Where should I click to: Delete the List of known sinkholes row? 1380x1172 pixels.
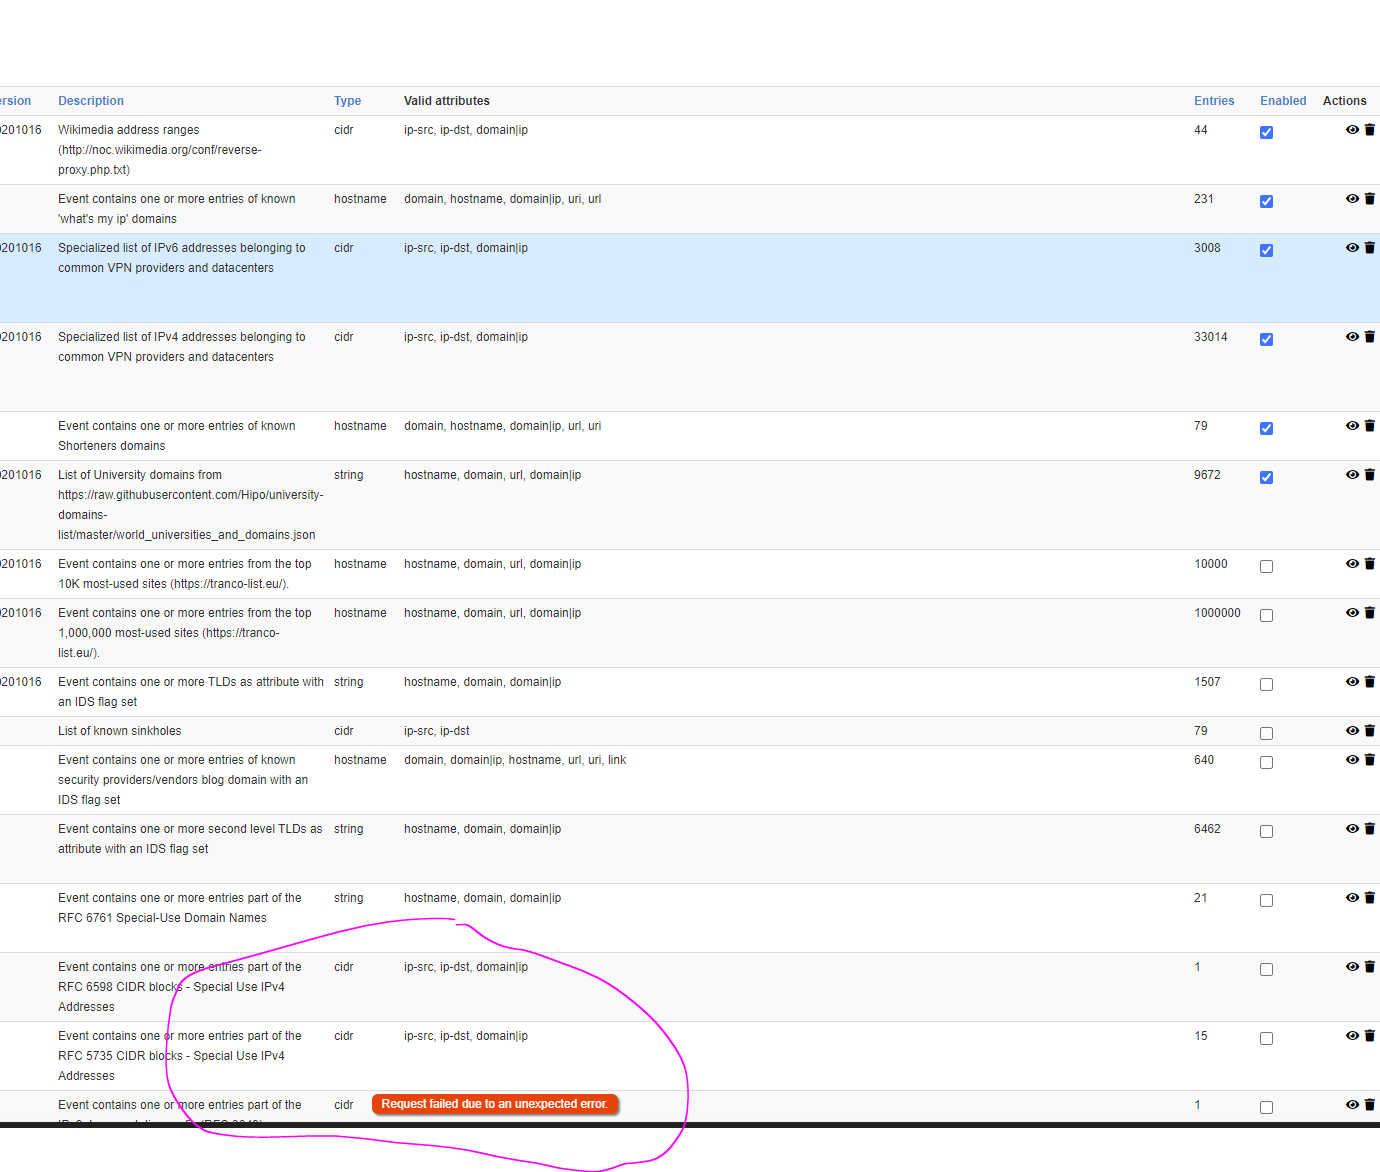tap(1370, 731)
